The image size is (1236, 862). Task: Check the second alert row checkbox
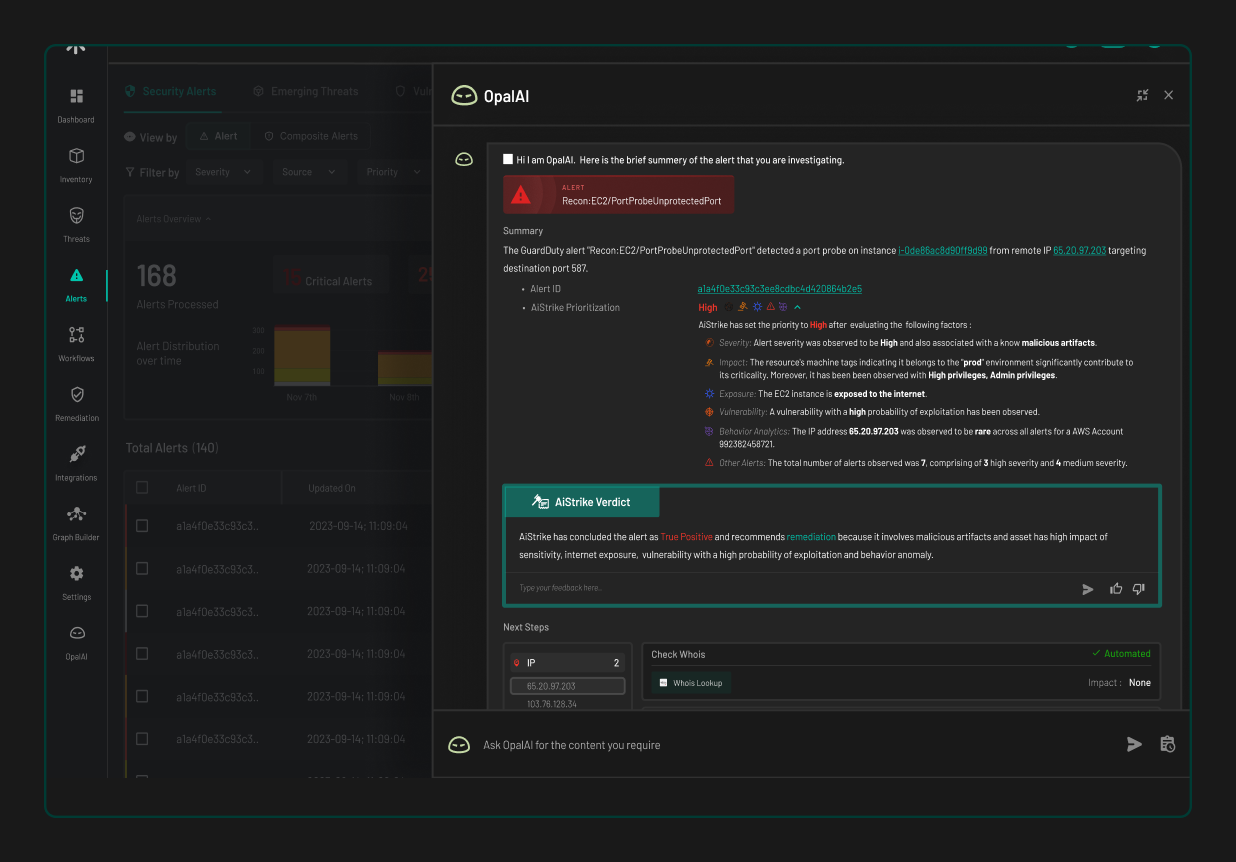[x=142, y=568]
